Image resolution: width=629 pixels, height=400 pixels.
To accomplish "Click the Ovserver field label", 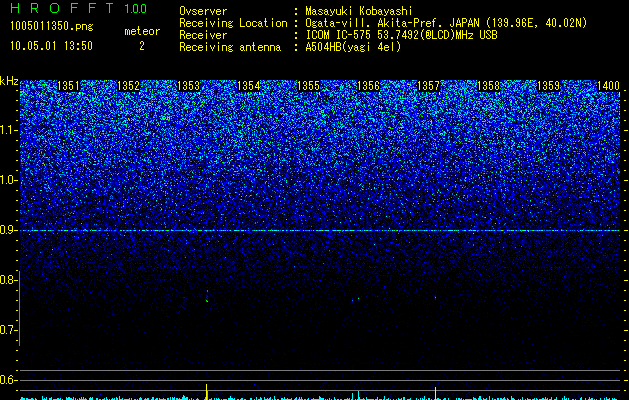I will tap(203, 11).
